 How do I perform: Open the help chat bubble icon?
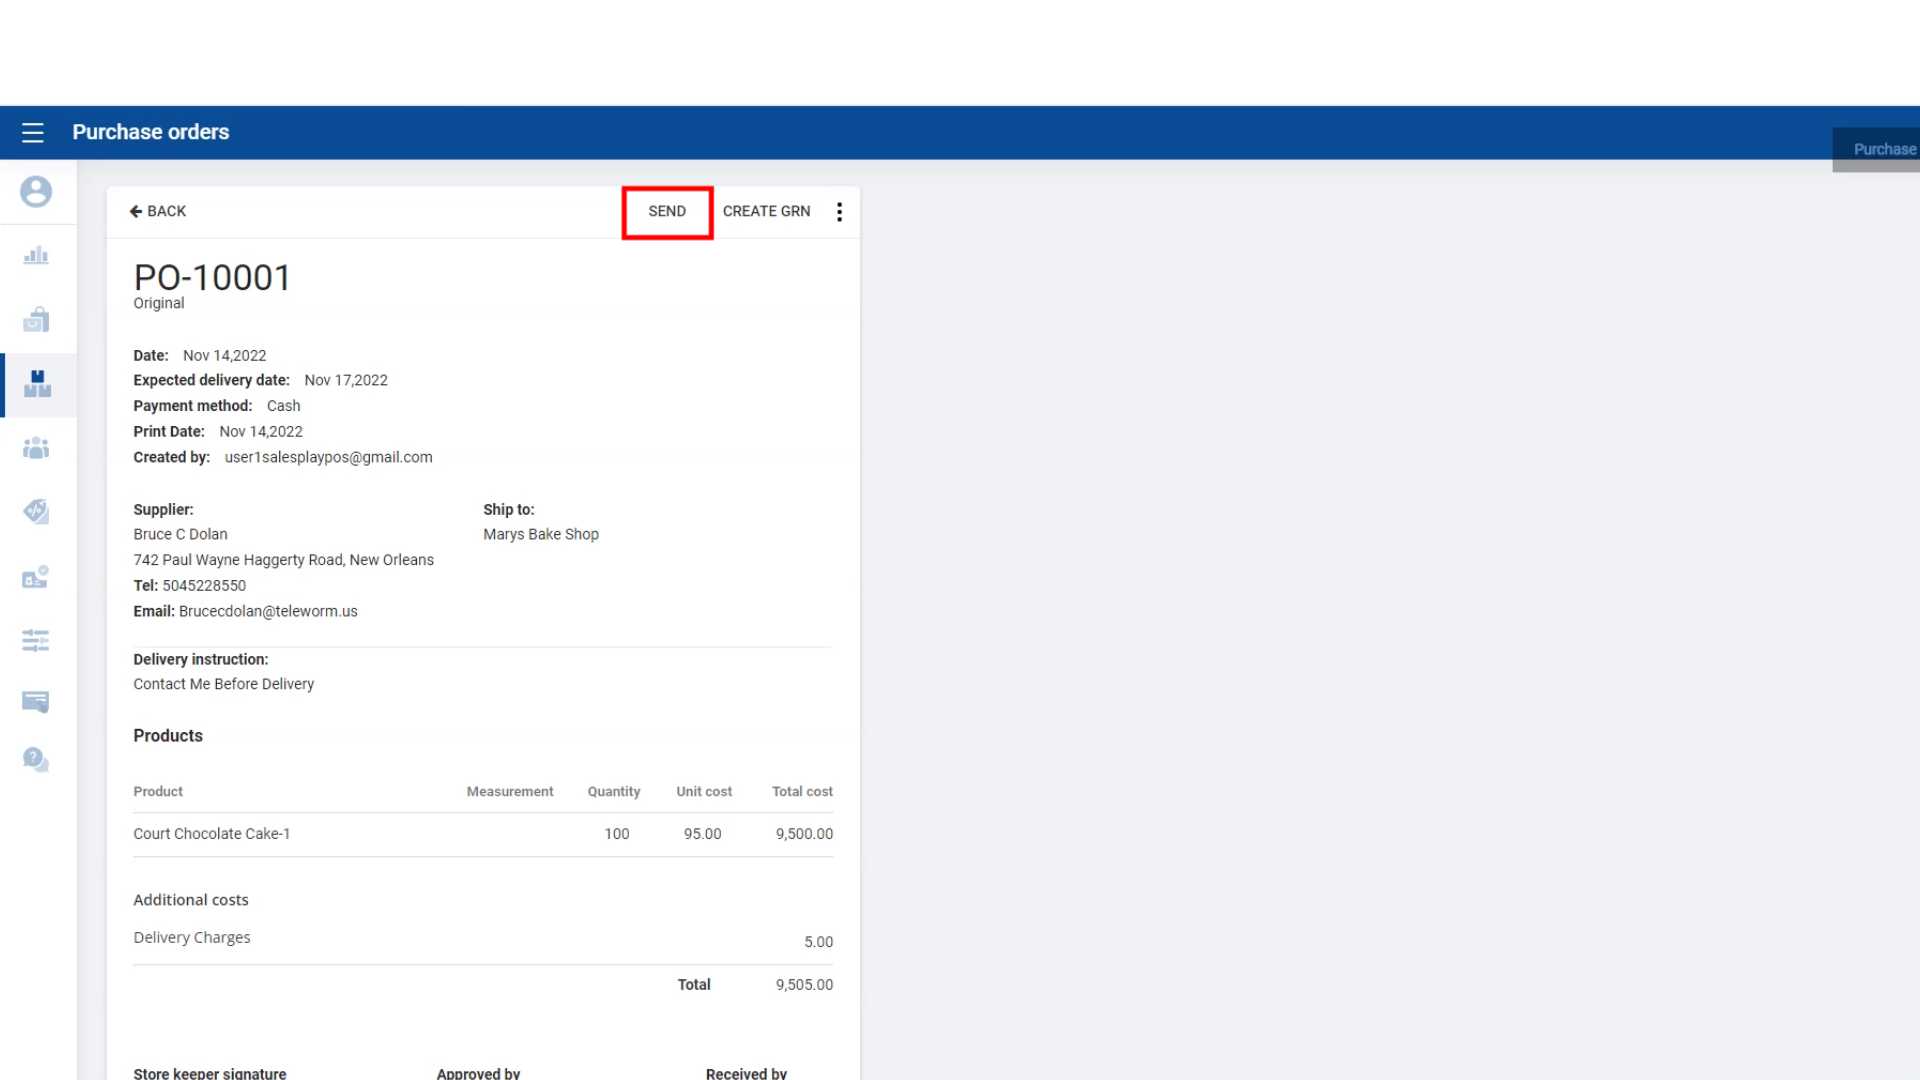click(36, 760)
